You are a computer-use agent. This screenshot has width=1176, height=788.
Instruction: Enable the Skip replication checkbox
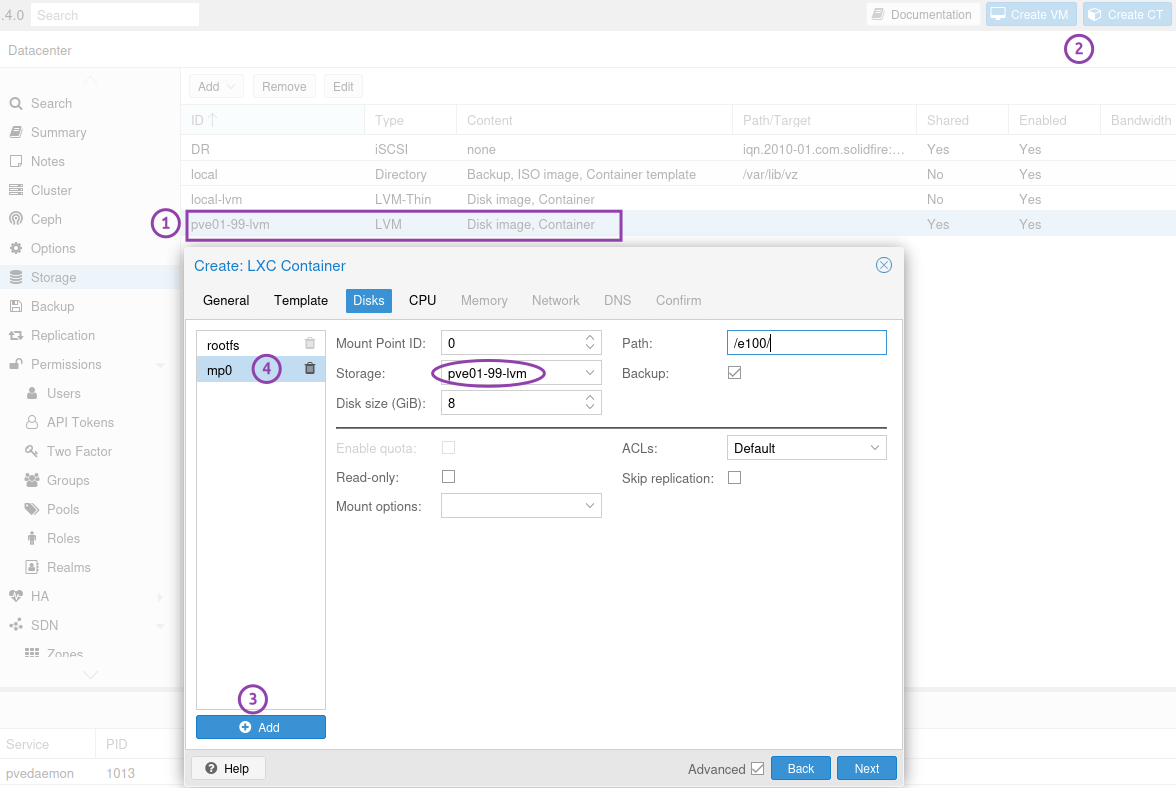[734, 478]
